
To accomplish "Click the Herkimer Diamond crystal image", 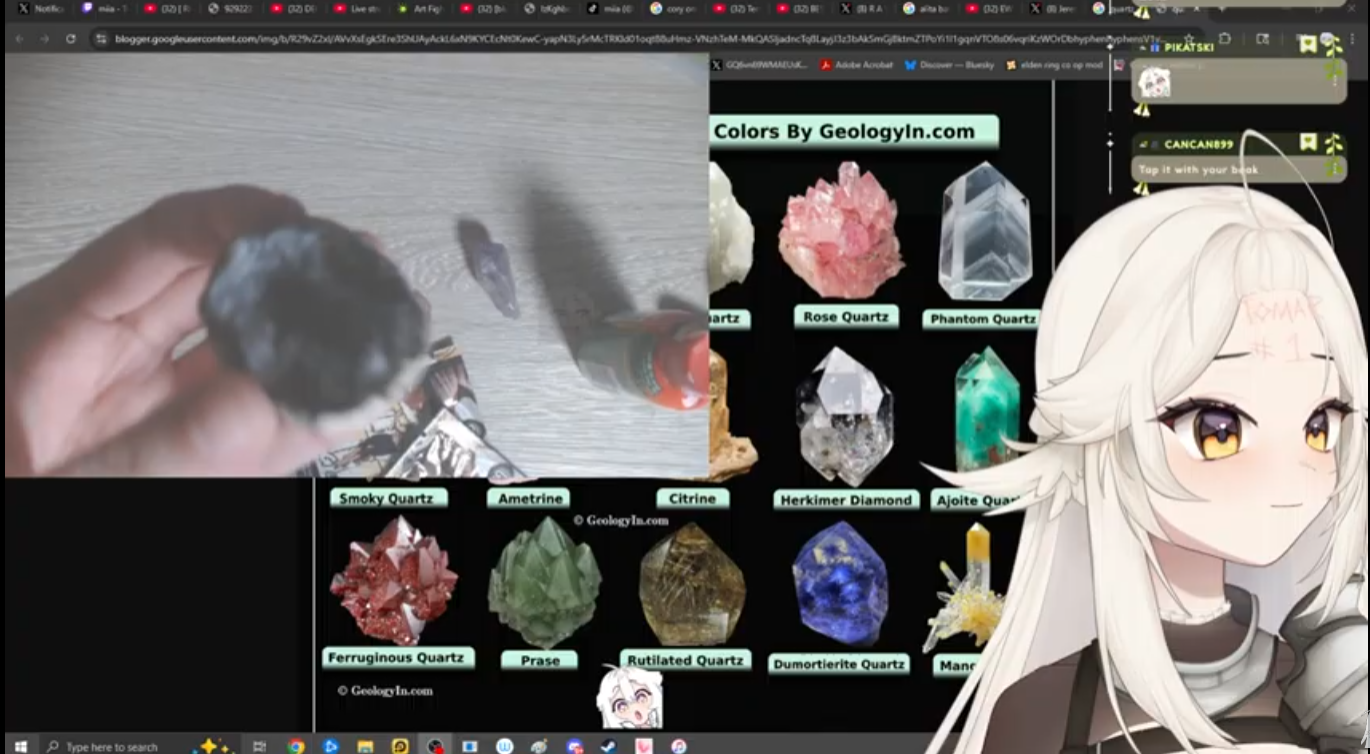I will coord(845,417).
